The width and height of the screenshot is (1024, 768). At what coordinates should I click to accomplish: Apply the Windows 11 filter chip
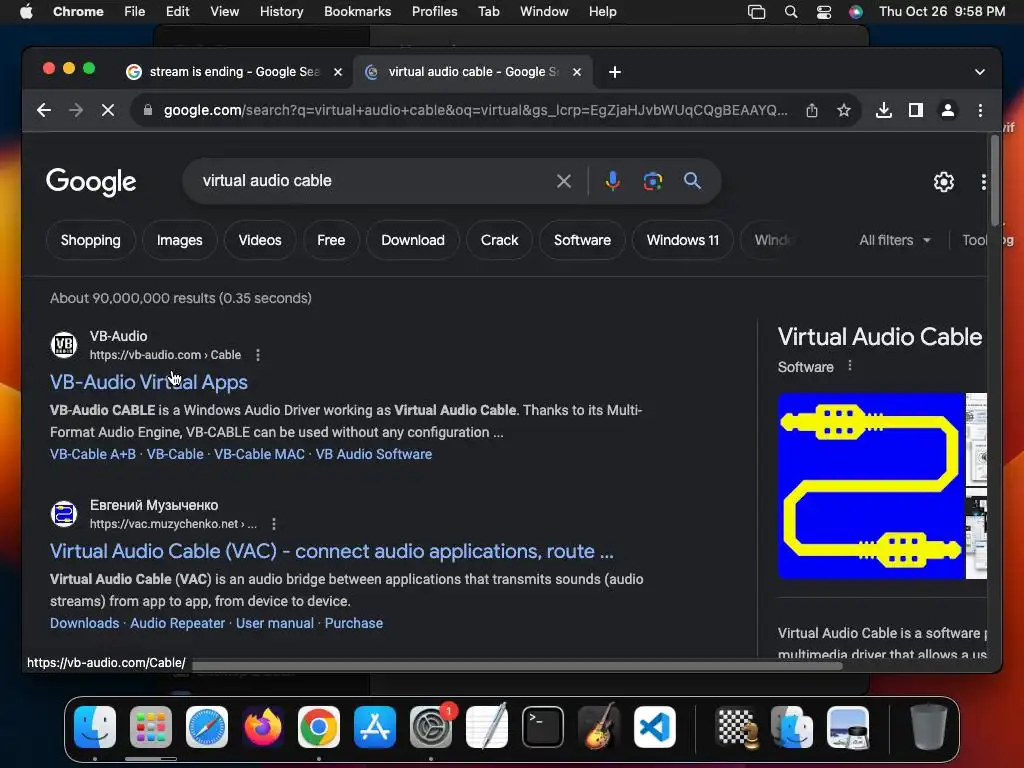pos(682,240)
